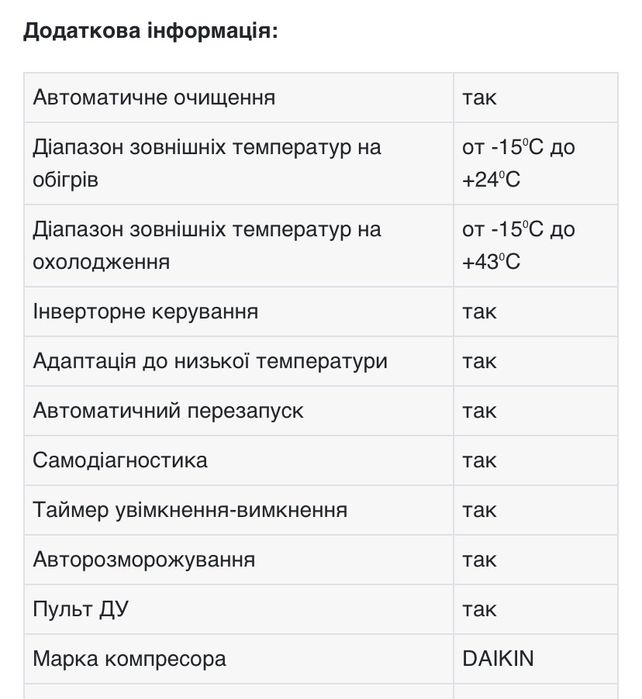The image size is (642, 699).
Task: Click the "Марка компресора" label
Action: [x=130, y=659]
